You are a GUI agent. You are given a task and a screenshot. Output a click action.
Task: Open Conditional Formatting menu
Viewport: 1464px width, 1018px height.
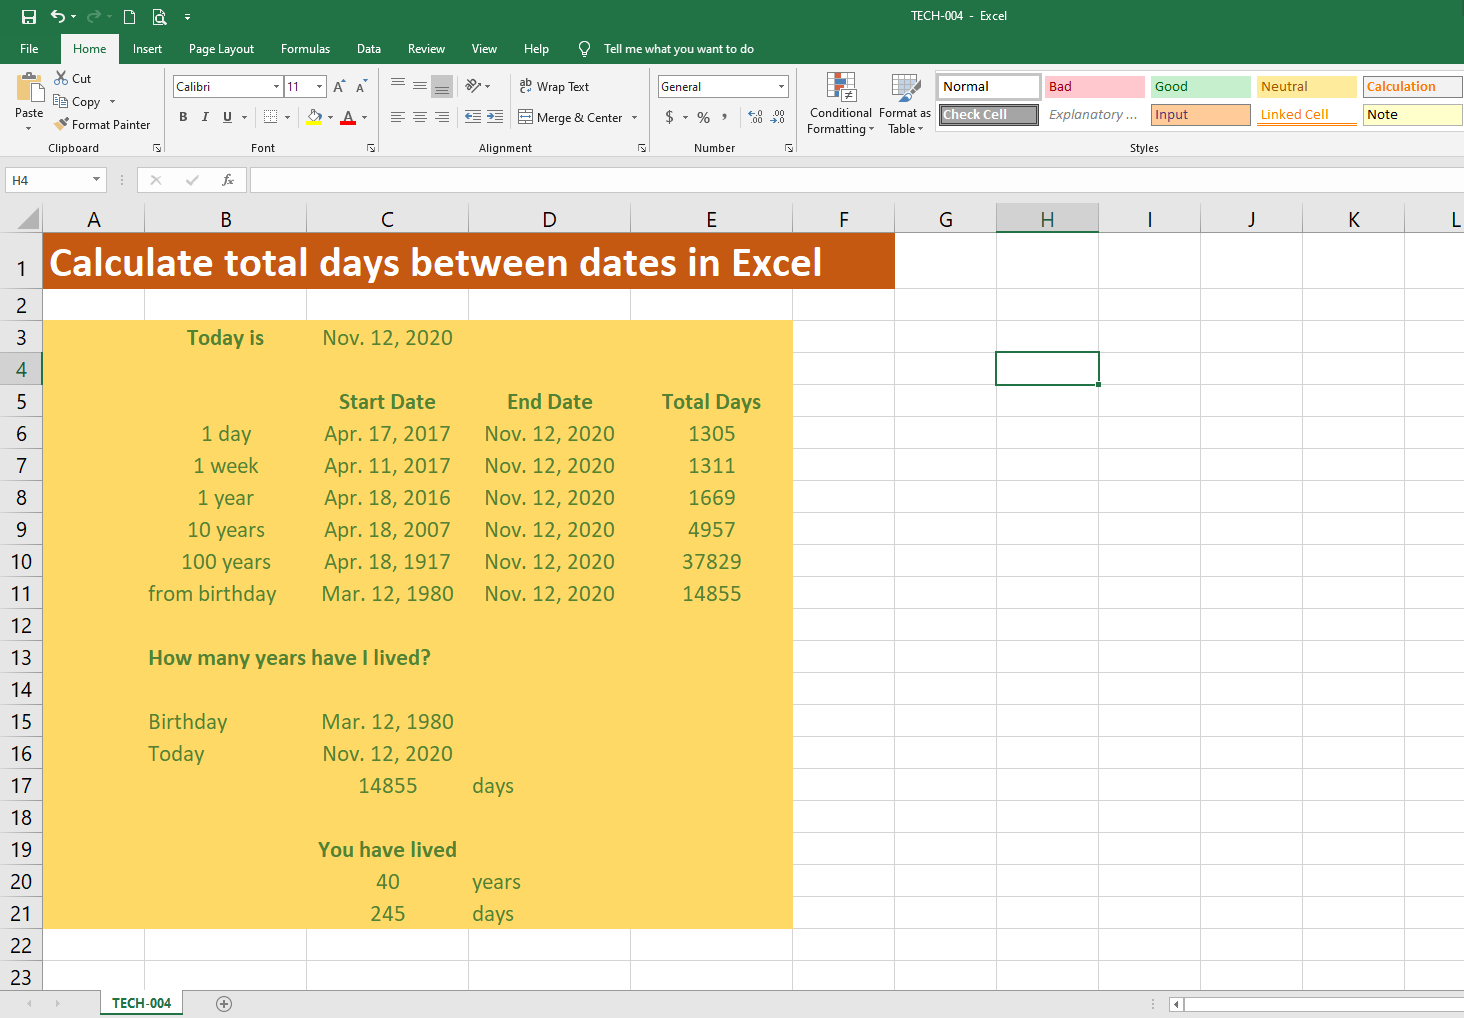840,103
